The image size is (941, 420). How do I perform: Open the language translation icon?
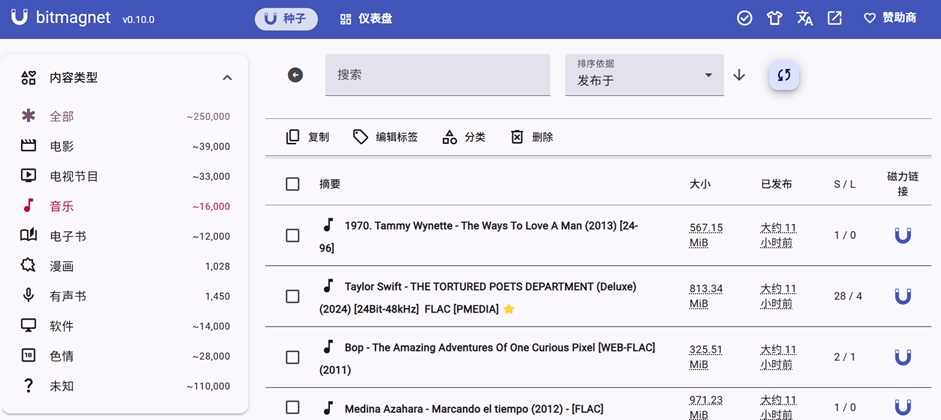point(804,18)
